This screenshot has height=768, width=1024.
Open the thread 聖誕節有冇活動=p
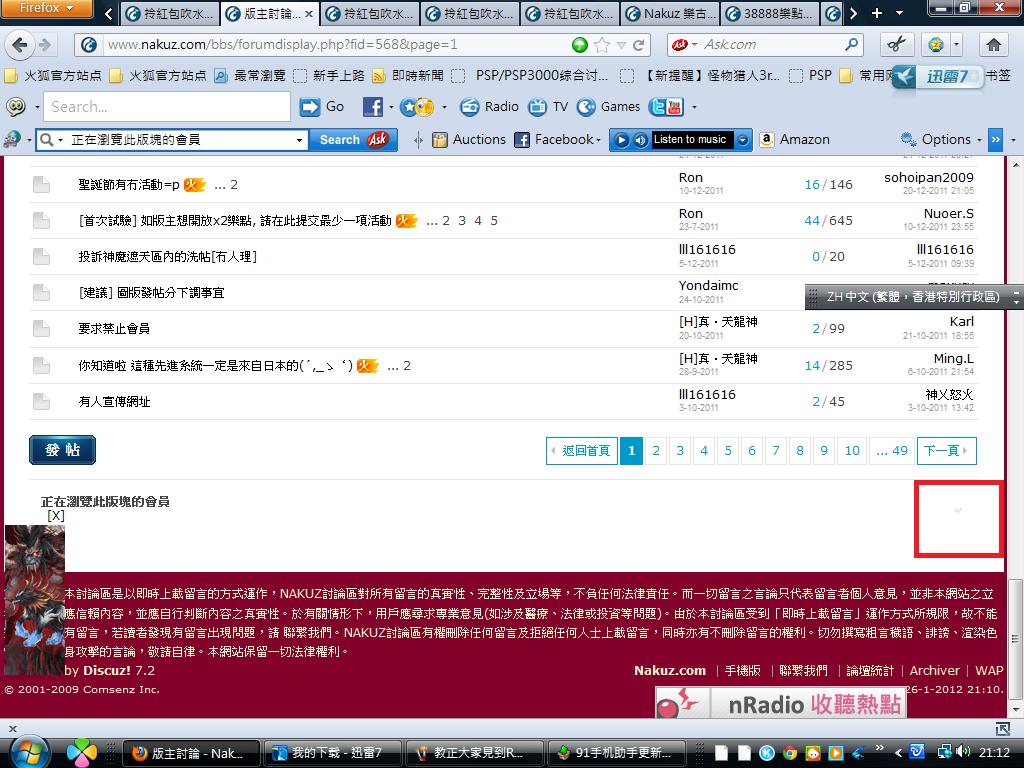(129, 185)
